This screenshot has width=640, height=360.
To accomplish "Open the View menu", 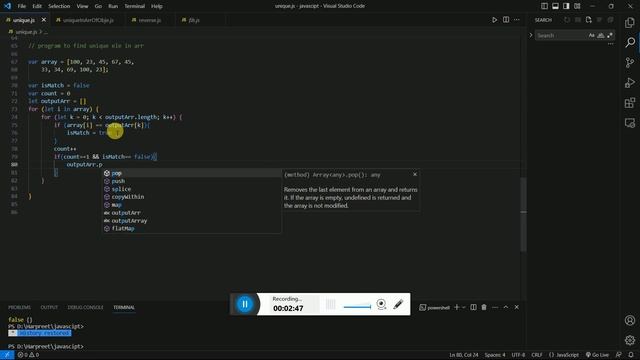I will pyautogui.click(x=82, y=6).
